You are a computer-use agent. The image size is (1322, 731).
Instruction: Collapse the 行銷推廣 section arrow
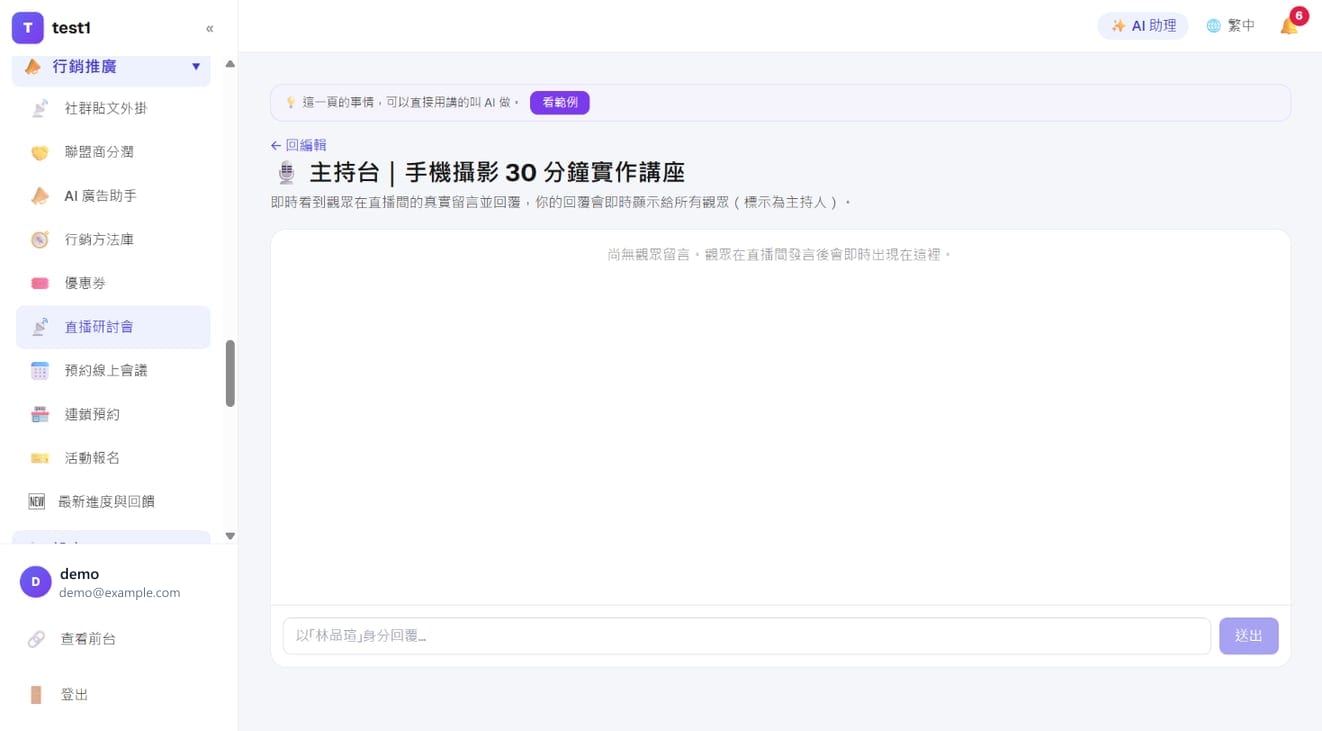click(x=196, y=67)
